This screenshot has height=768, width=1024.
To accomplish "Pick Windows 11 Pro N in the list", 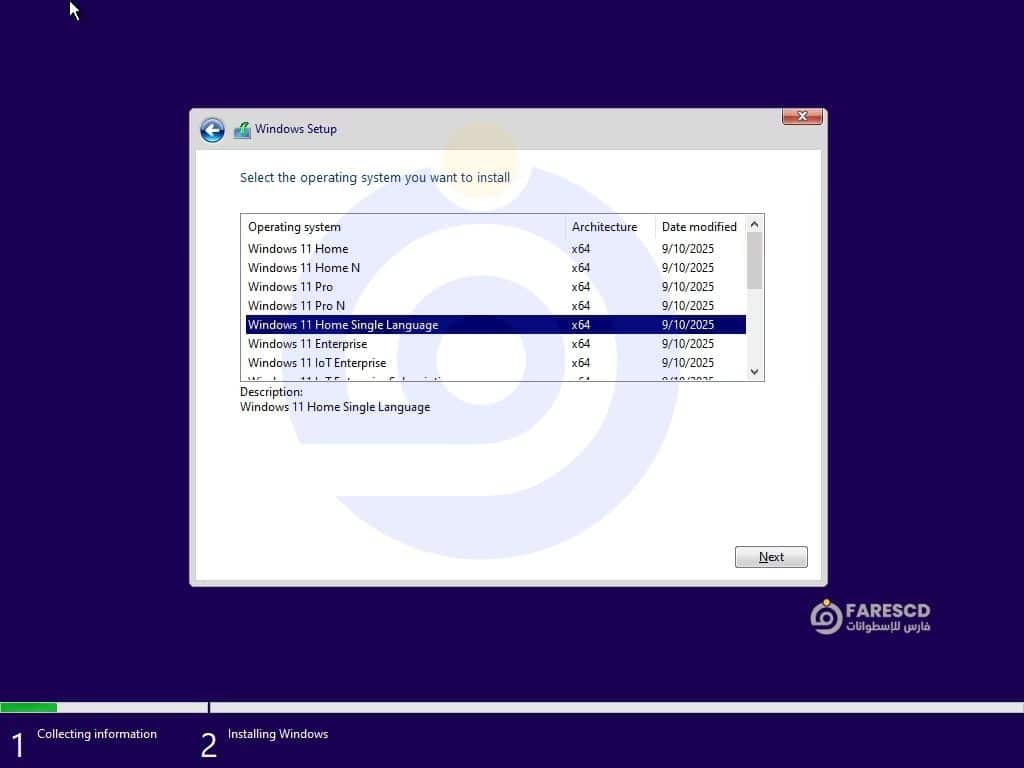I will click(296, 306).
